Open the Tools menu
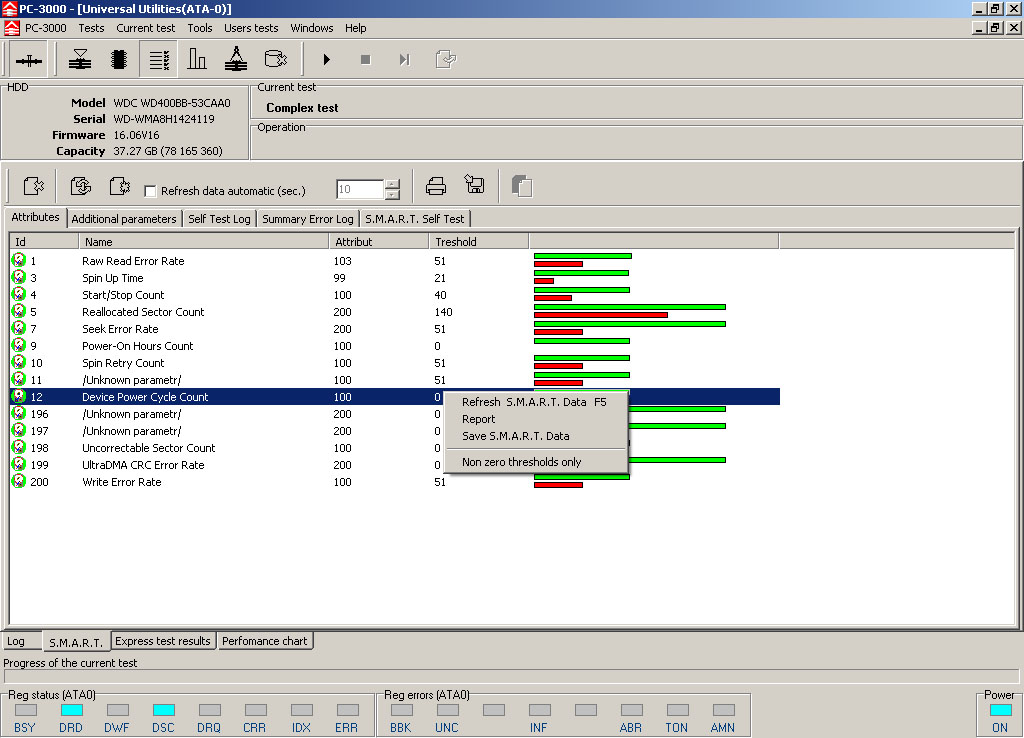1024x738 pixels. click(x=199, y=28)
